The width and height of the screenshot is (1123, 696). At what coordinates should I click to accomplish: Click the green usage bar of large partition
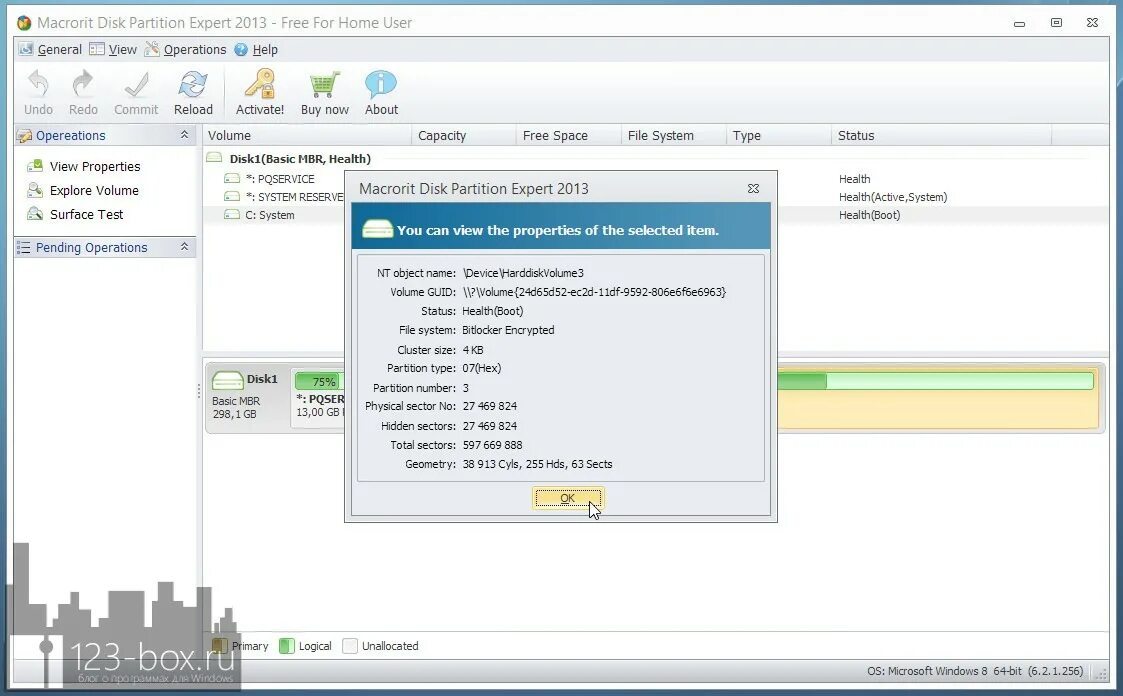click(935, 380)
